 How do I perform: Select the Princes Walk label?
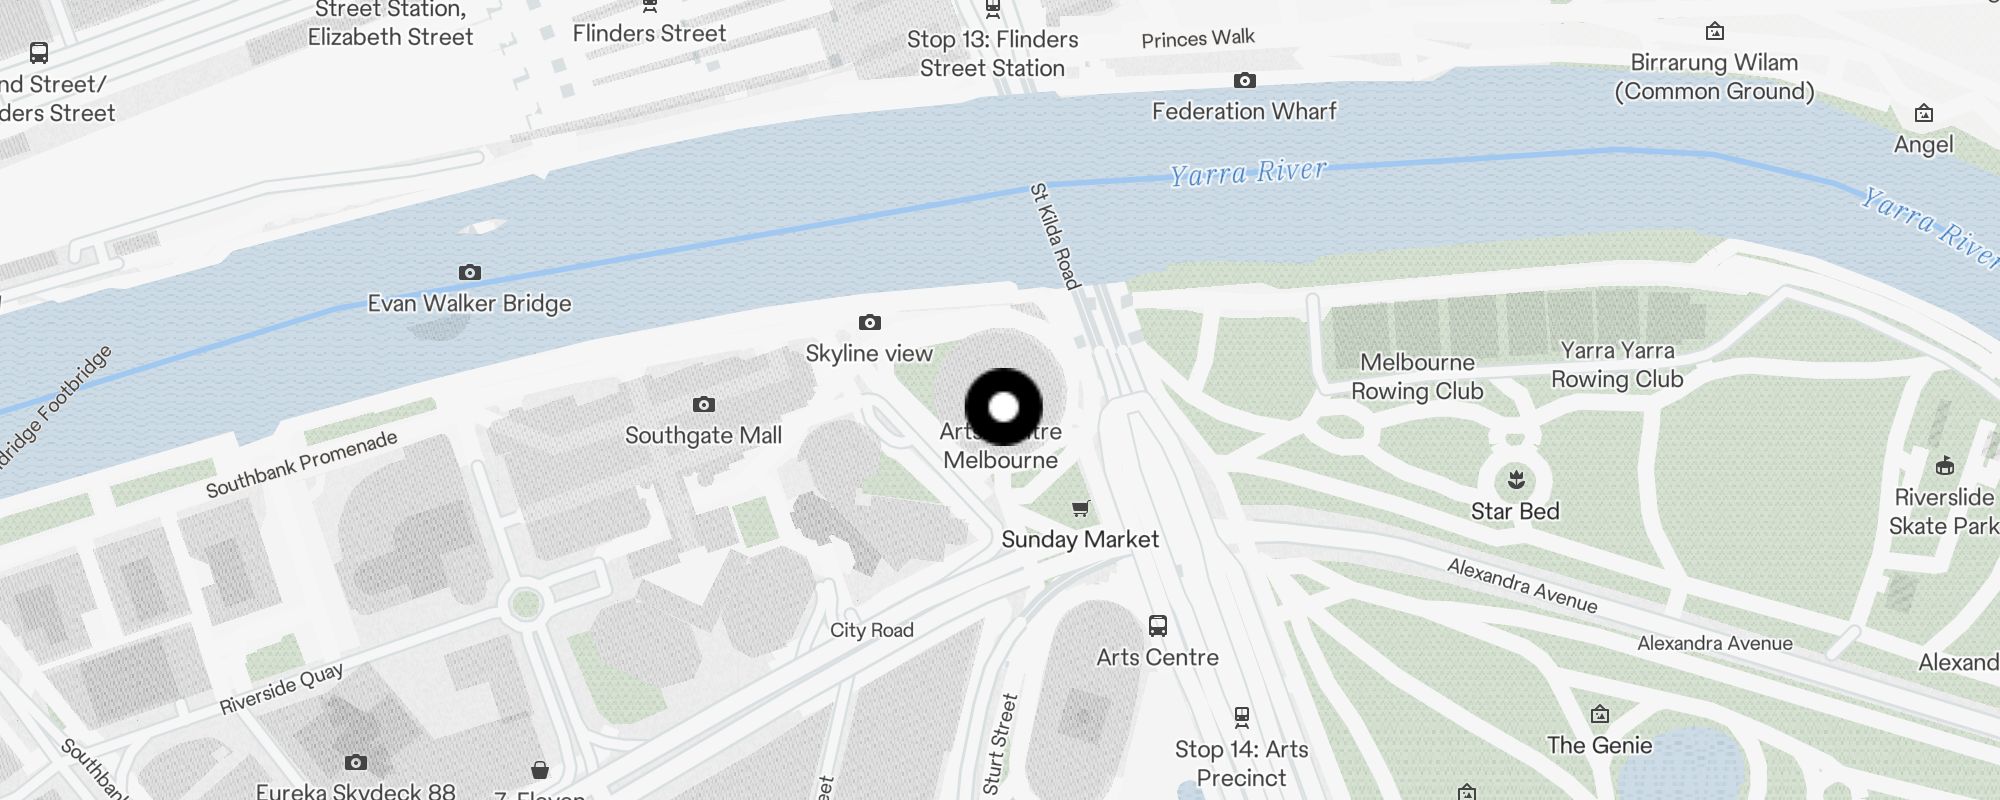[x=1198, y=39]
